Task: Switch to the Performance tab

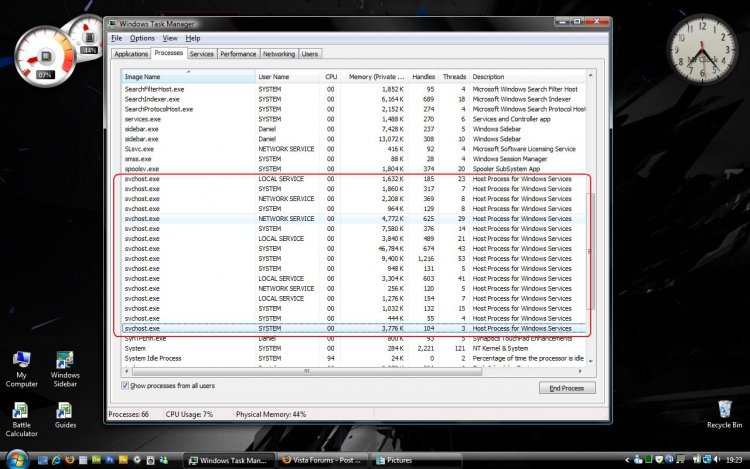Action: pos(238,54)
